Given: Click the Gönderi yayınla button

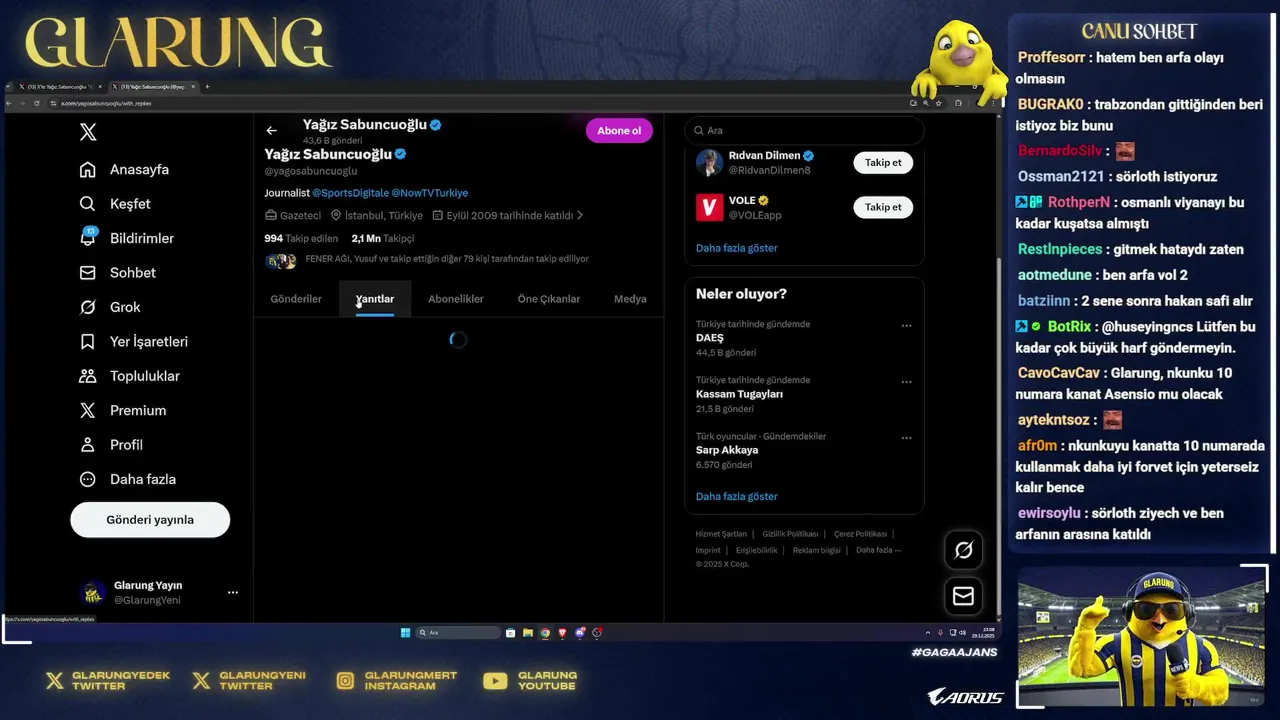Looking at the screenshot, I should (x=150, y=520).
